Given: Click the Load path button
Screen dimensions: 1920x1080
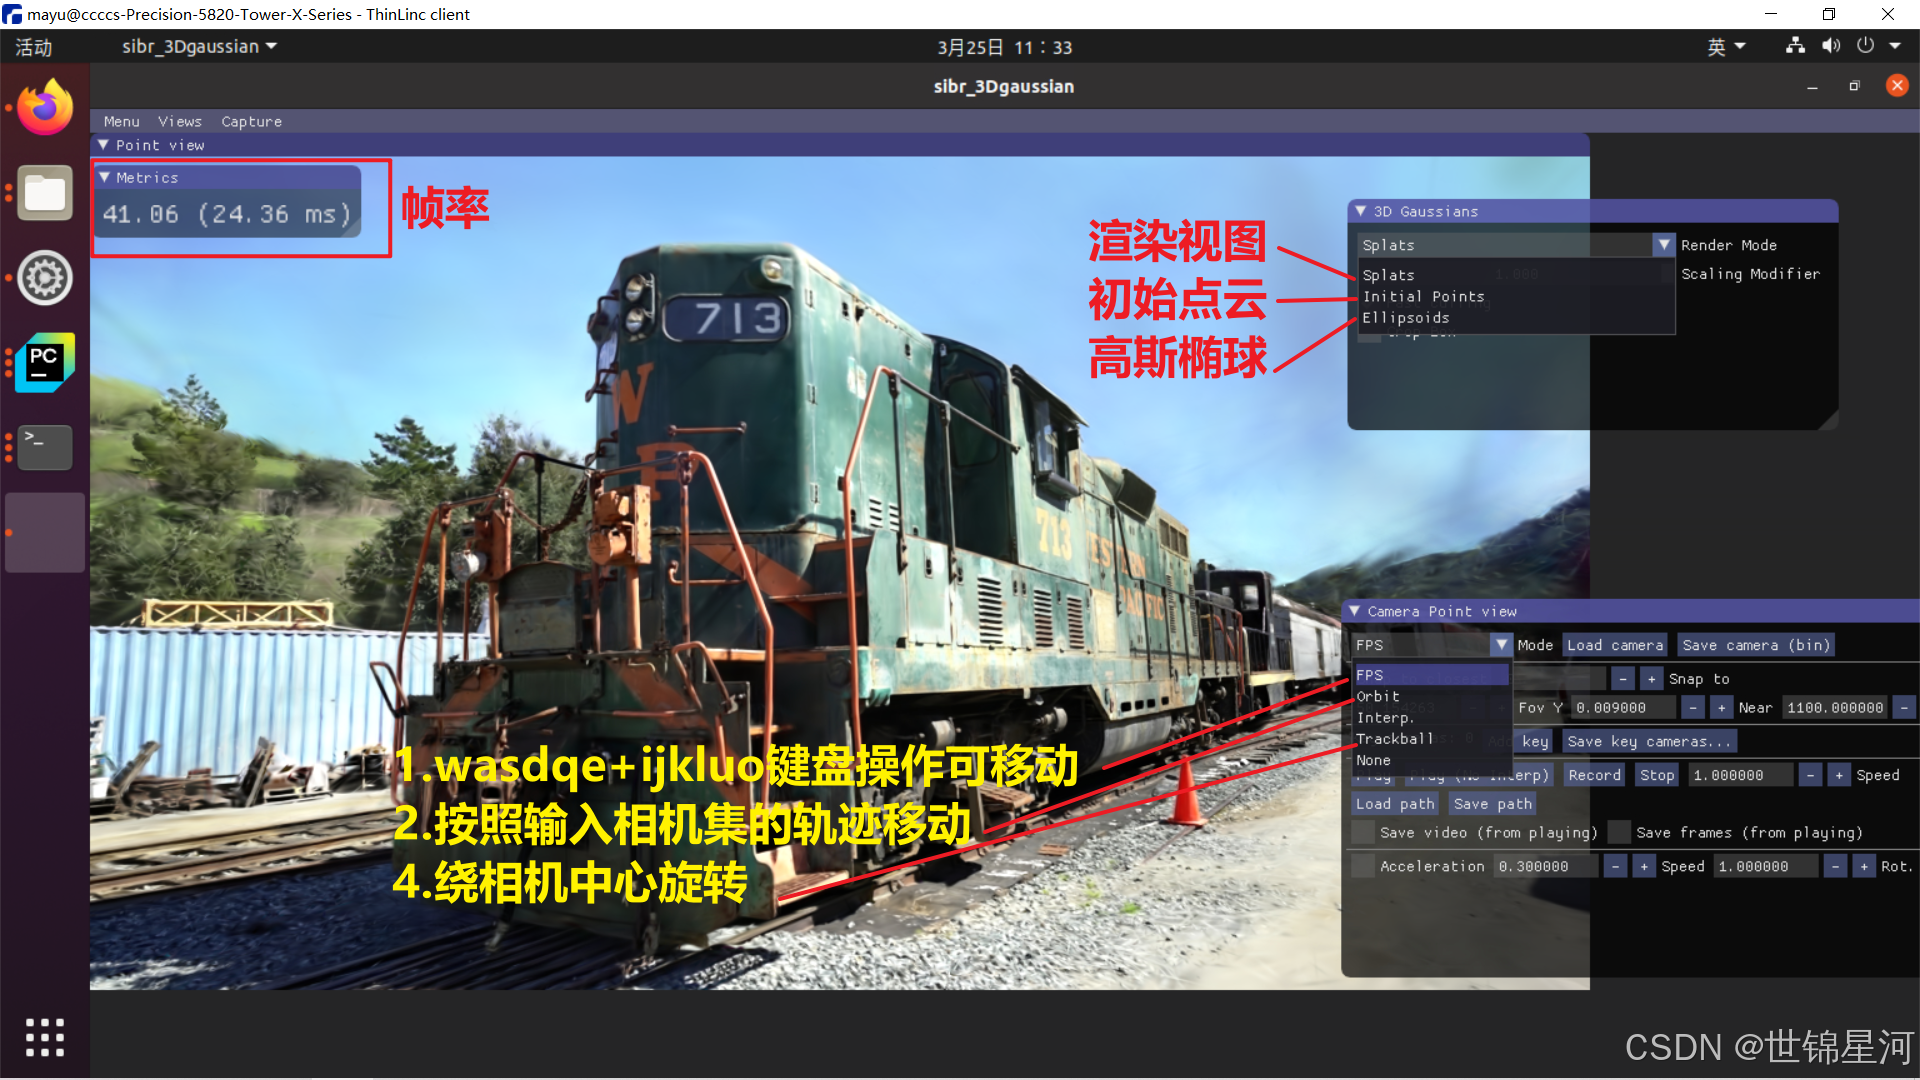Looking at the screenshot, I should coord(1395,804).
